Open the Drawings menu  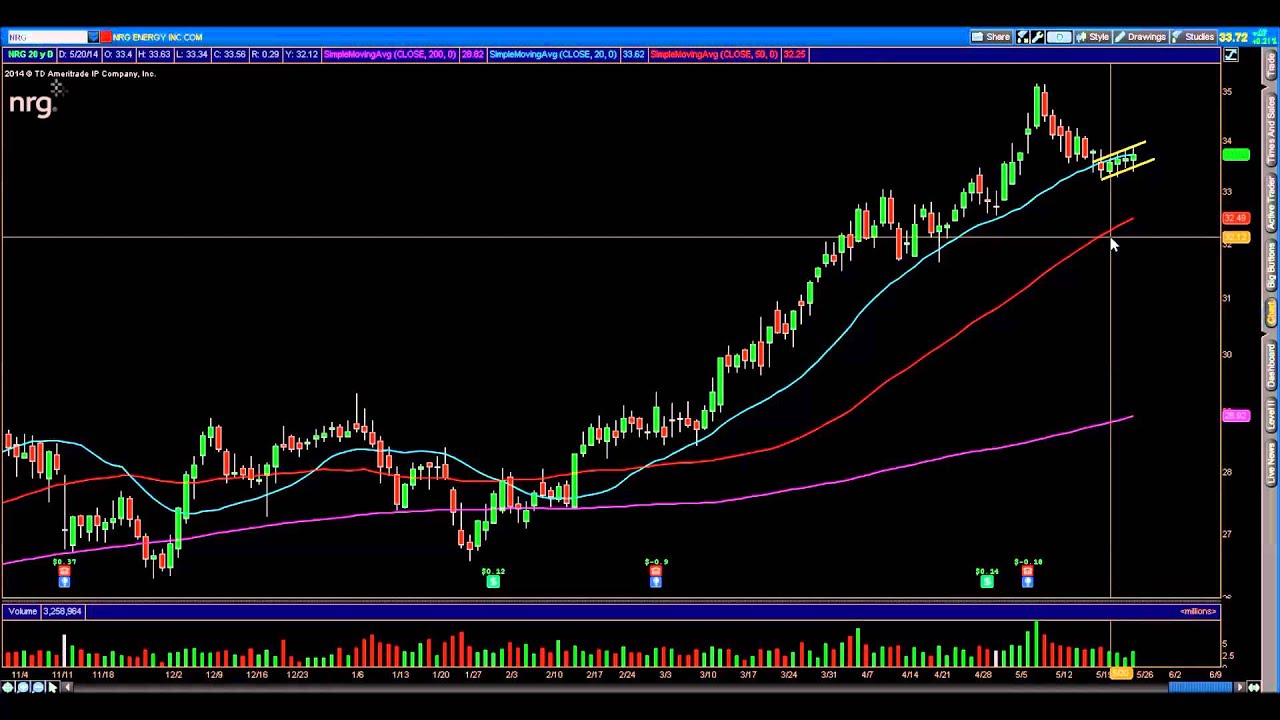point(1140,37)
